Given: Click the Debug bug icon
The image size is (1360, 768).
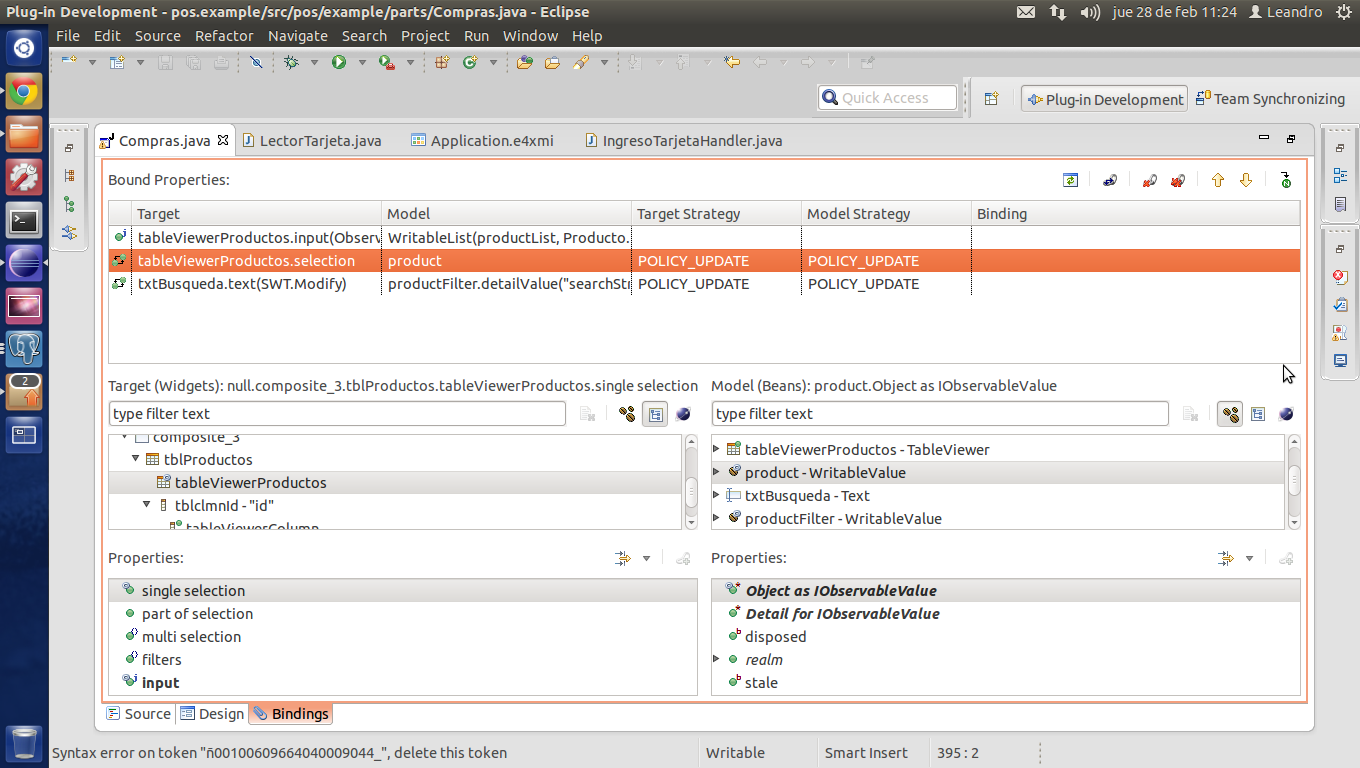Looking at the screenshot, I should tap(291, 62).
